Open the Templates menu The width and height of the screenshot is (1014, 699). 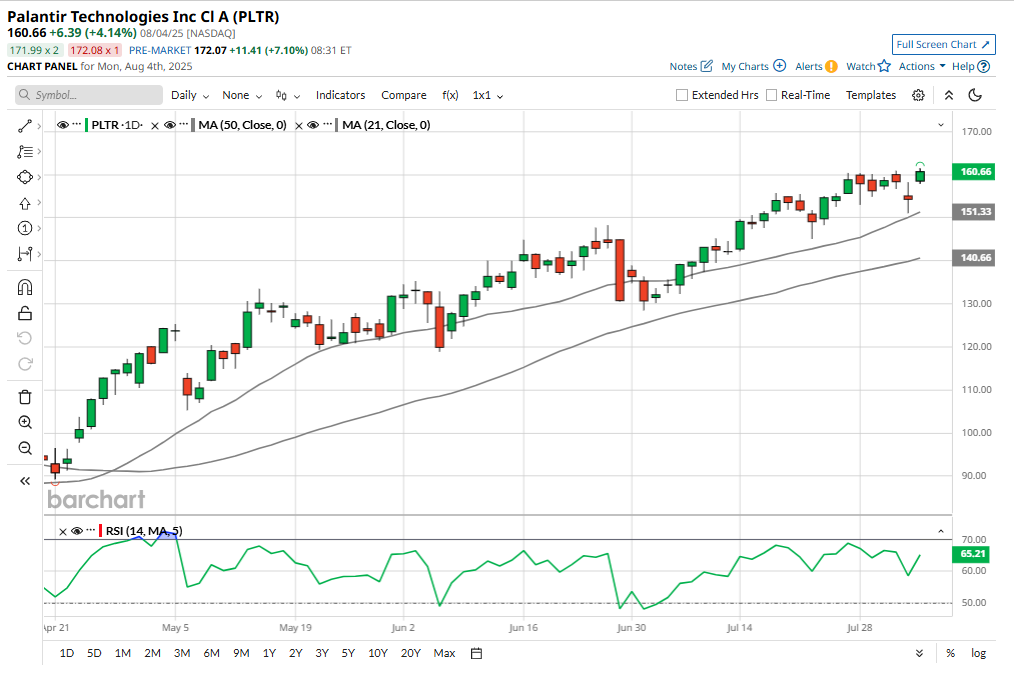pos(870,96)
